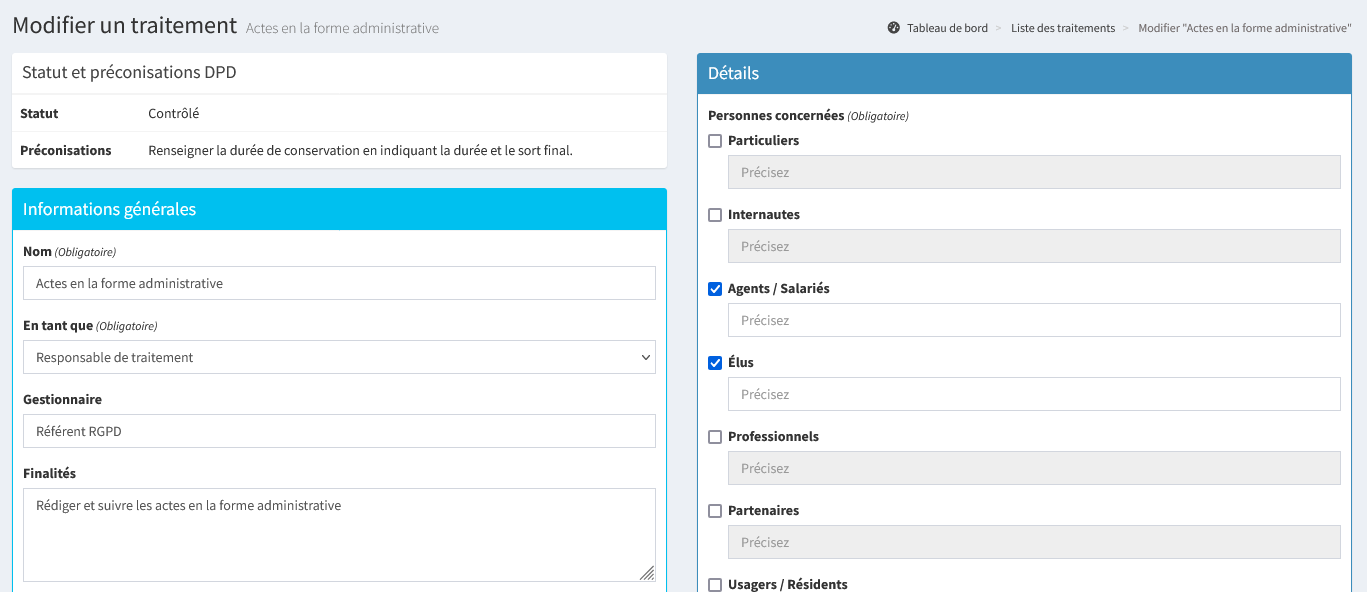Click the Détails panel header
Viewport: 1367px width, 592px height.
[1024, 73]
